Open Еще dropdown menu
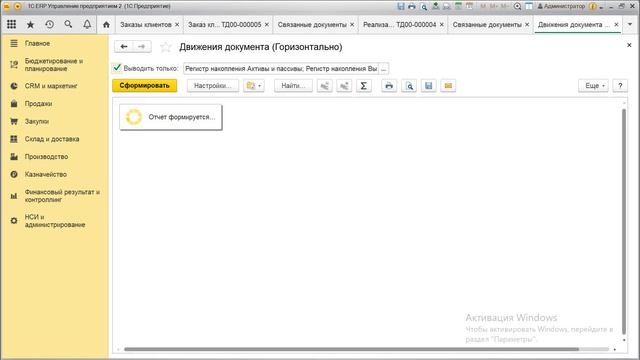 (593, 86)
